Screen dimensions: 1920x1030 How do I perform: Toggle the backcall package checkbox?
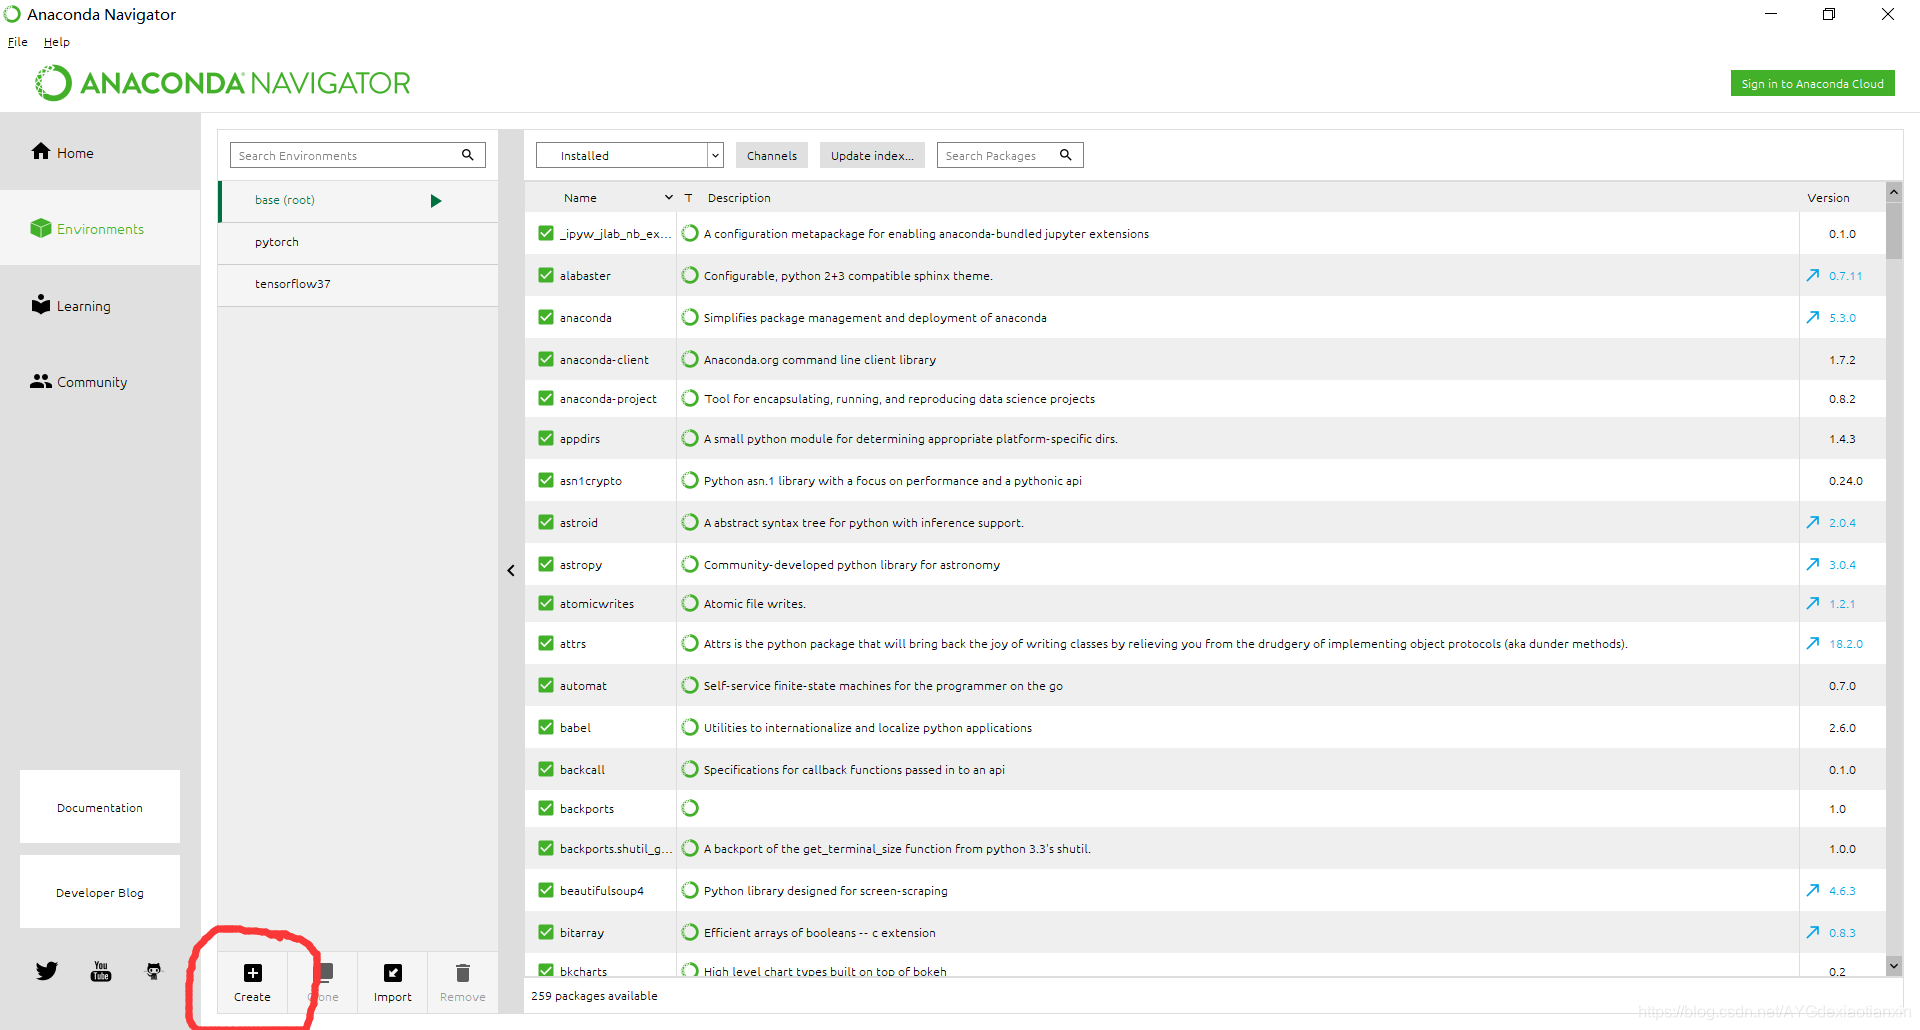tap(546, 769)
